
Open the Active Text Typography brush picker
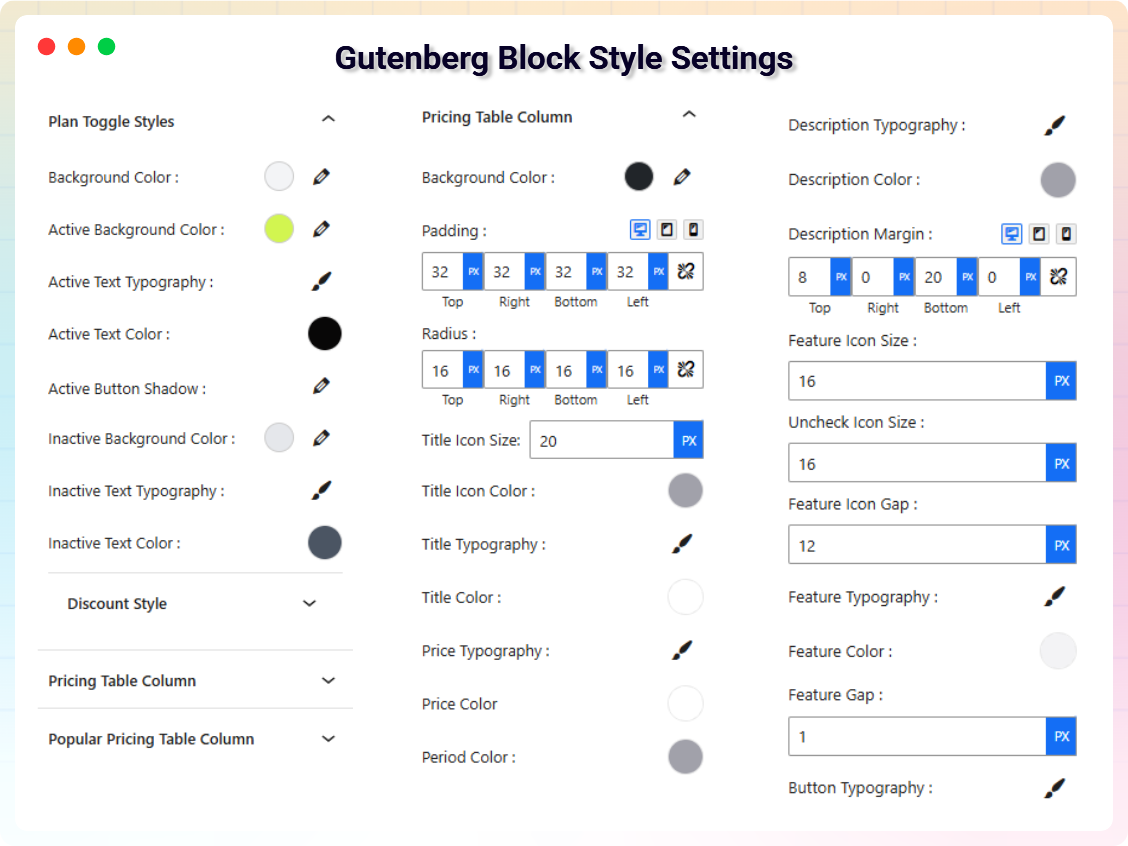(322, 281)
